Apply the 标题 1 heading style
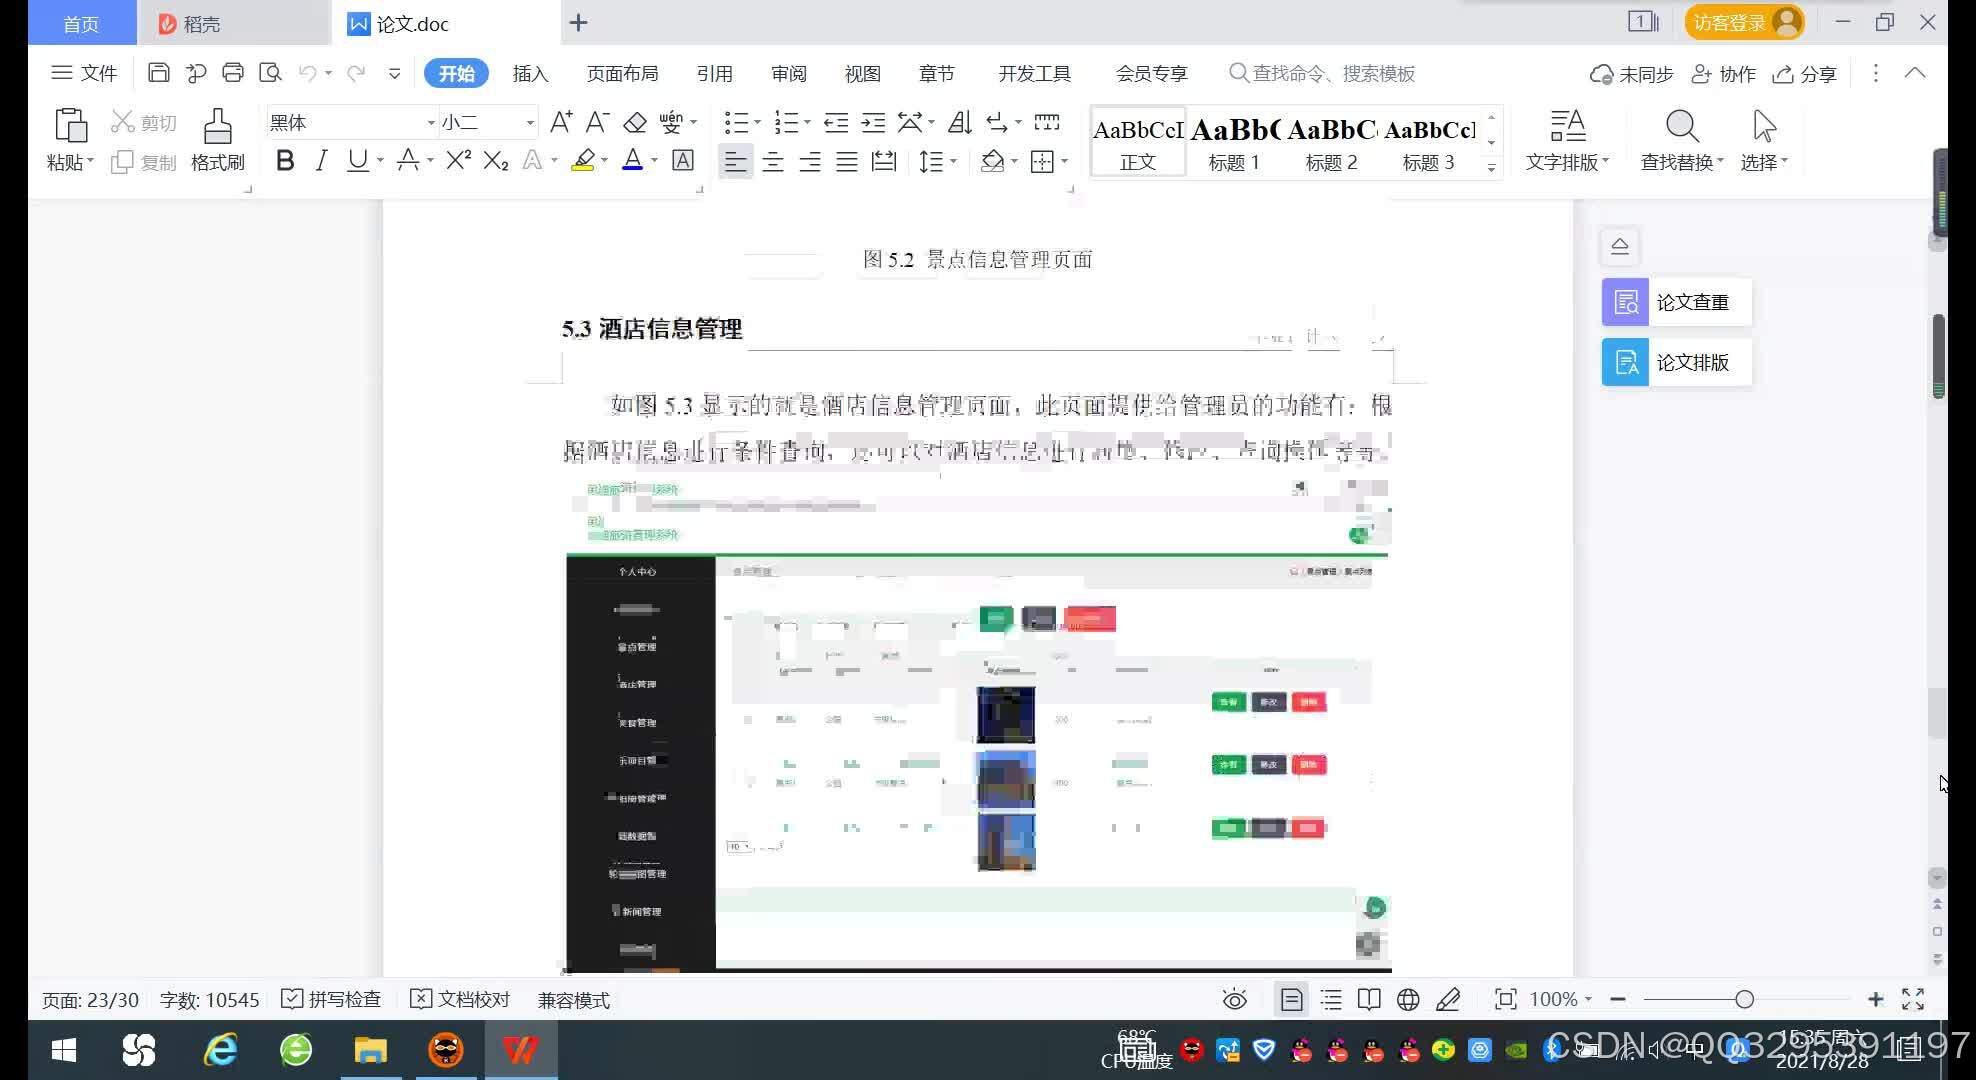Screen dimensions: 1976x1080 [1234, 142]
